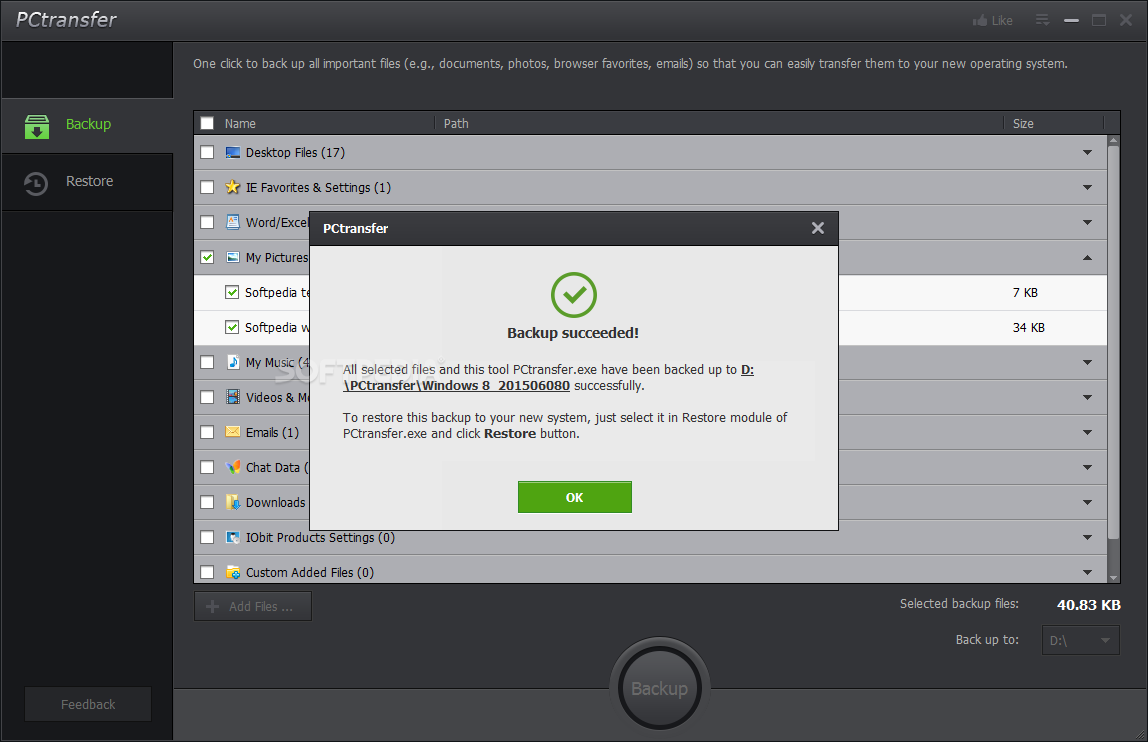1148x742 pixels.
Task: Check the IE Favorites & Settings checkbox
Action: click(207, 188)
